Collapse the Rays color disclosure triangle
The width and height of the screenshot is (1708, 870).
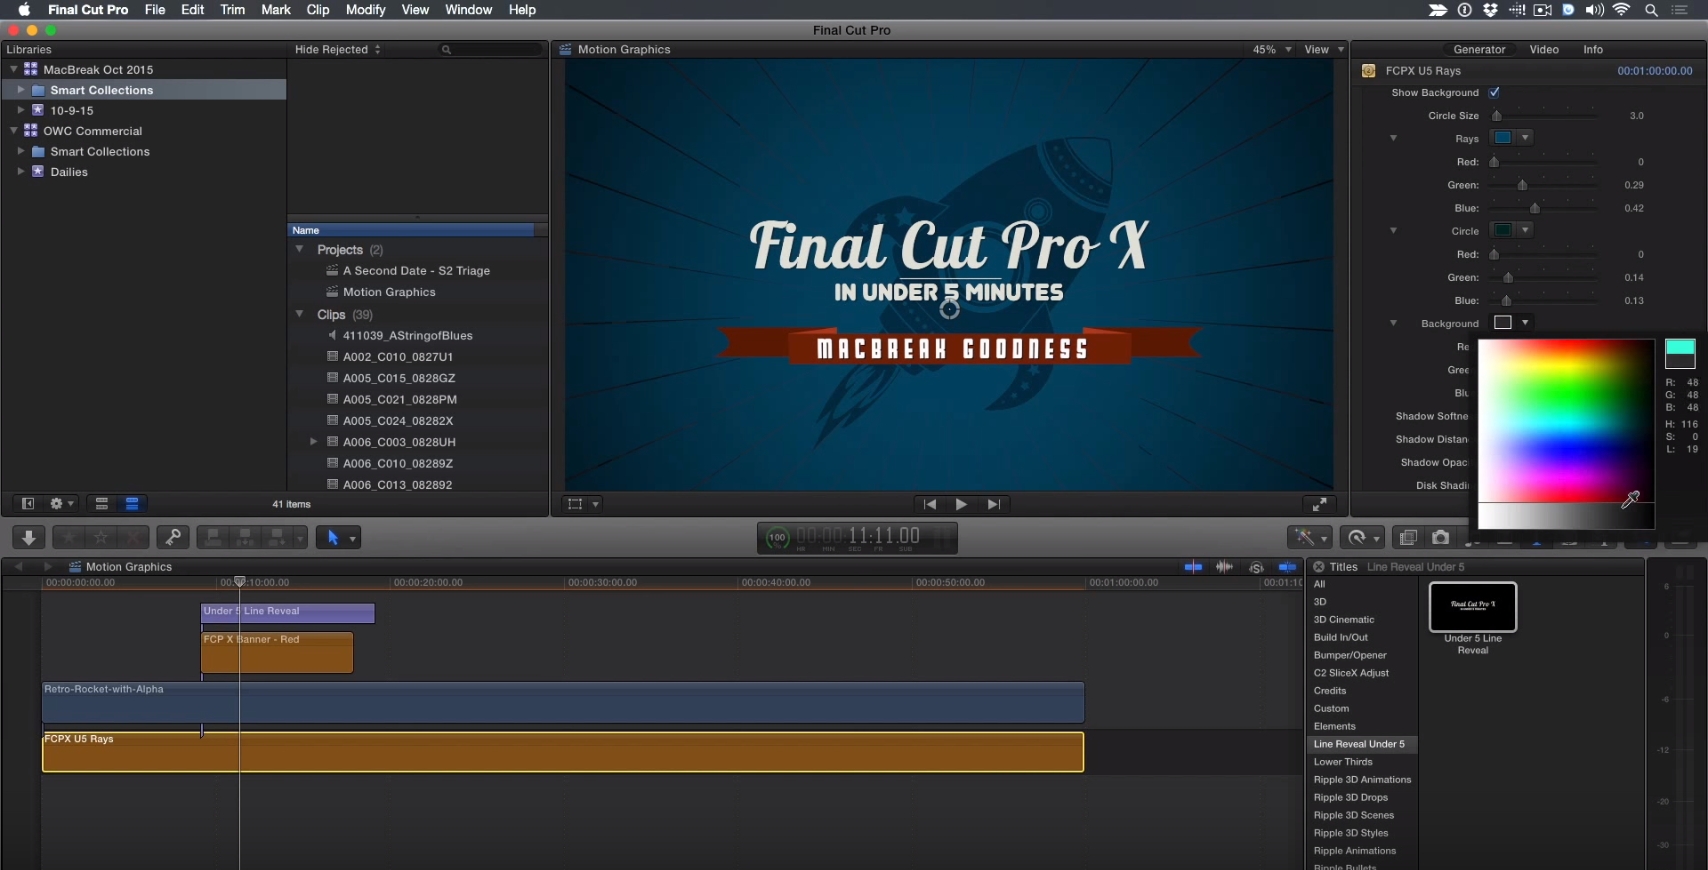(x=1393, y=138)
